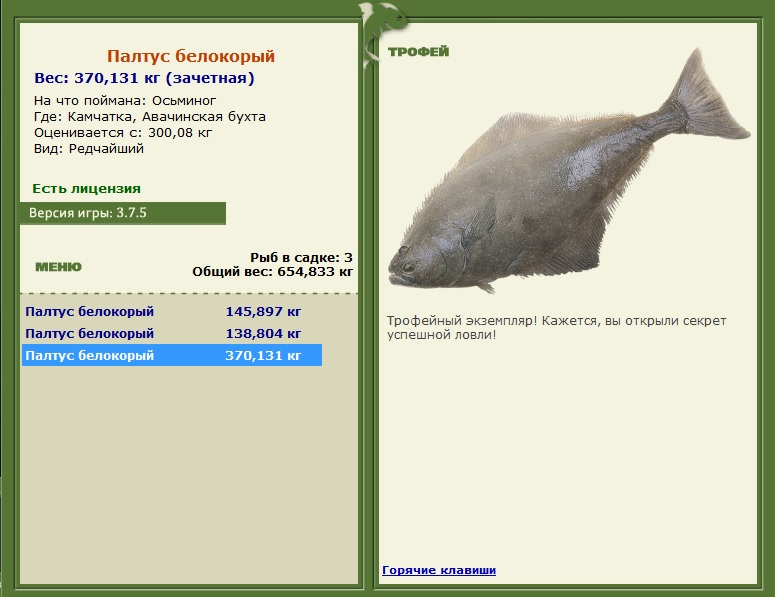This screenshot has height=597, width=775.
Task: Click the chameleon logo at the top
Action: click(384, 35)
